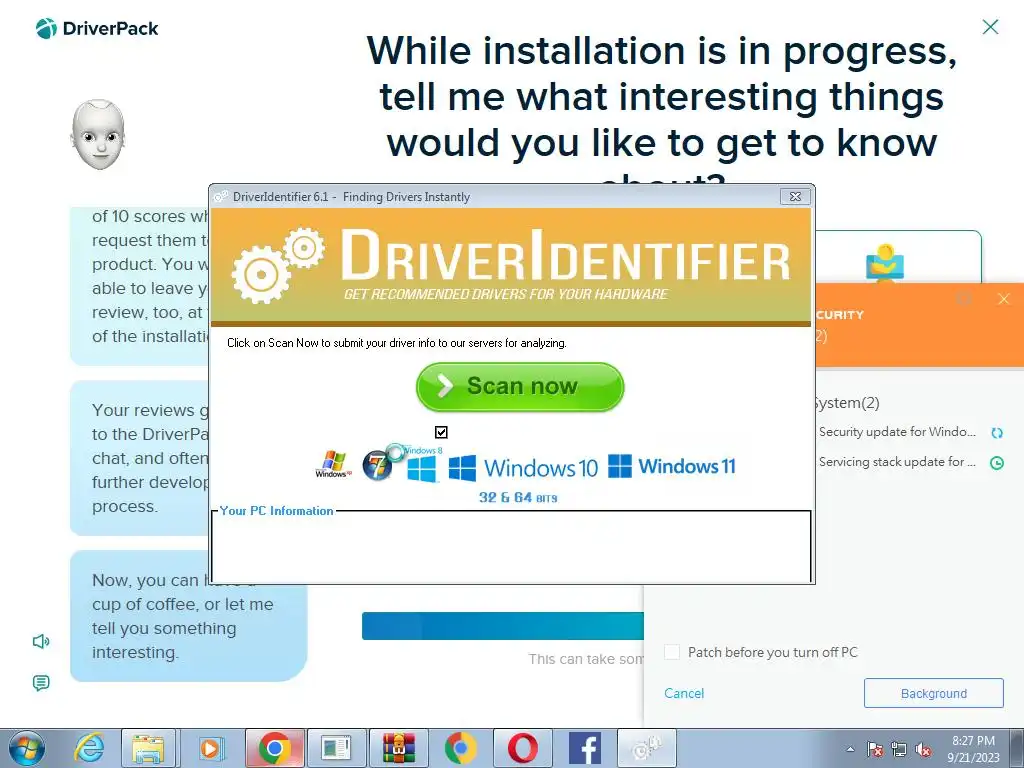The width and height of the screenshot is (1024, 768).
Task: Mute the DriverPack assistant sound via speaker icon
Action: pyautogui.click(x=41, y=641)
